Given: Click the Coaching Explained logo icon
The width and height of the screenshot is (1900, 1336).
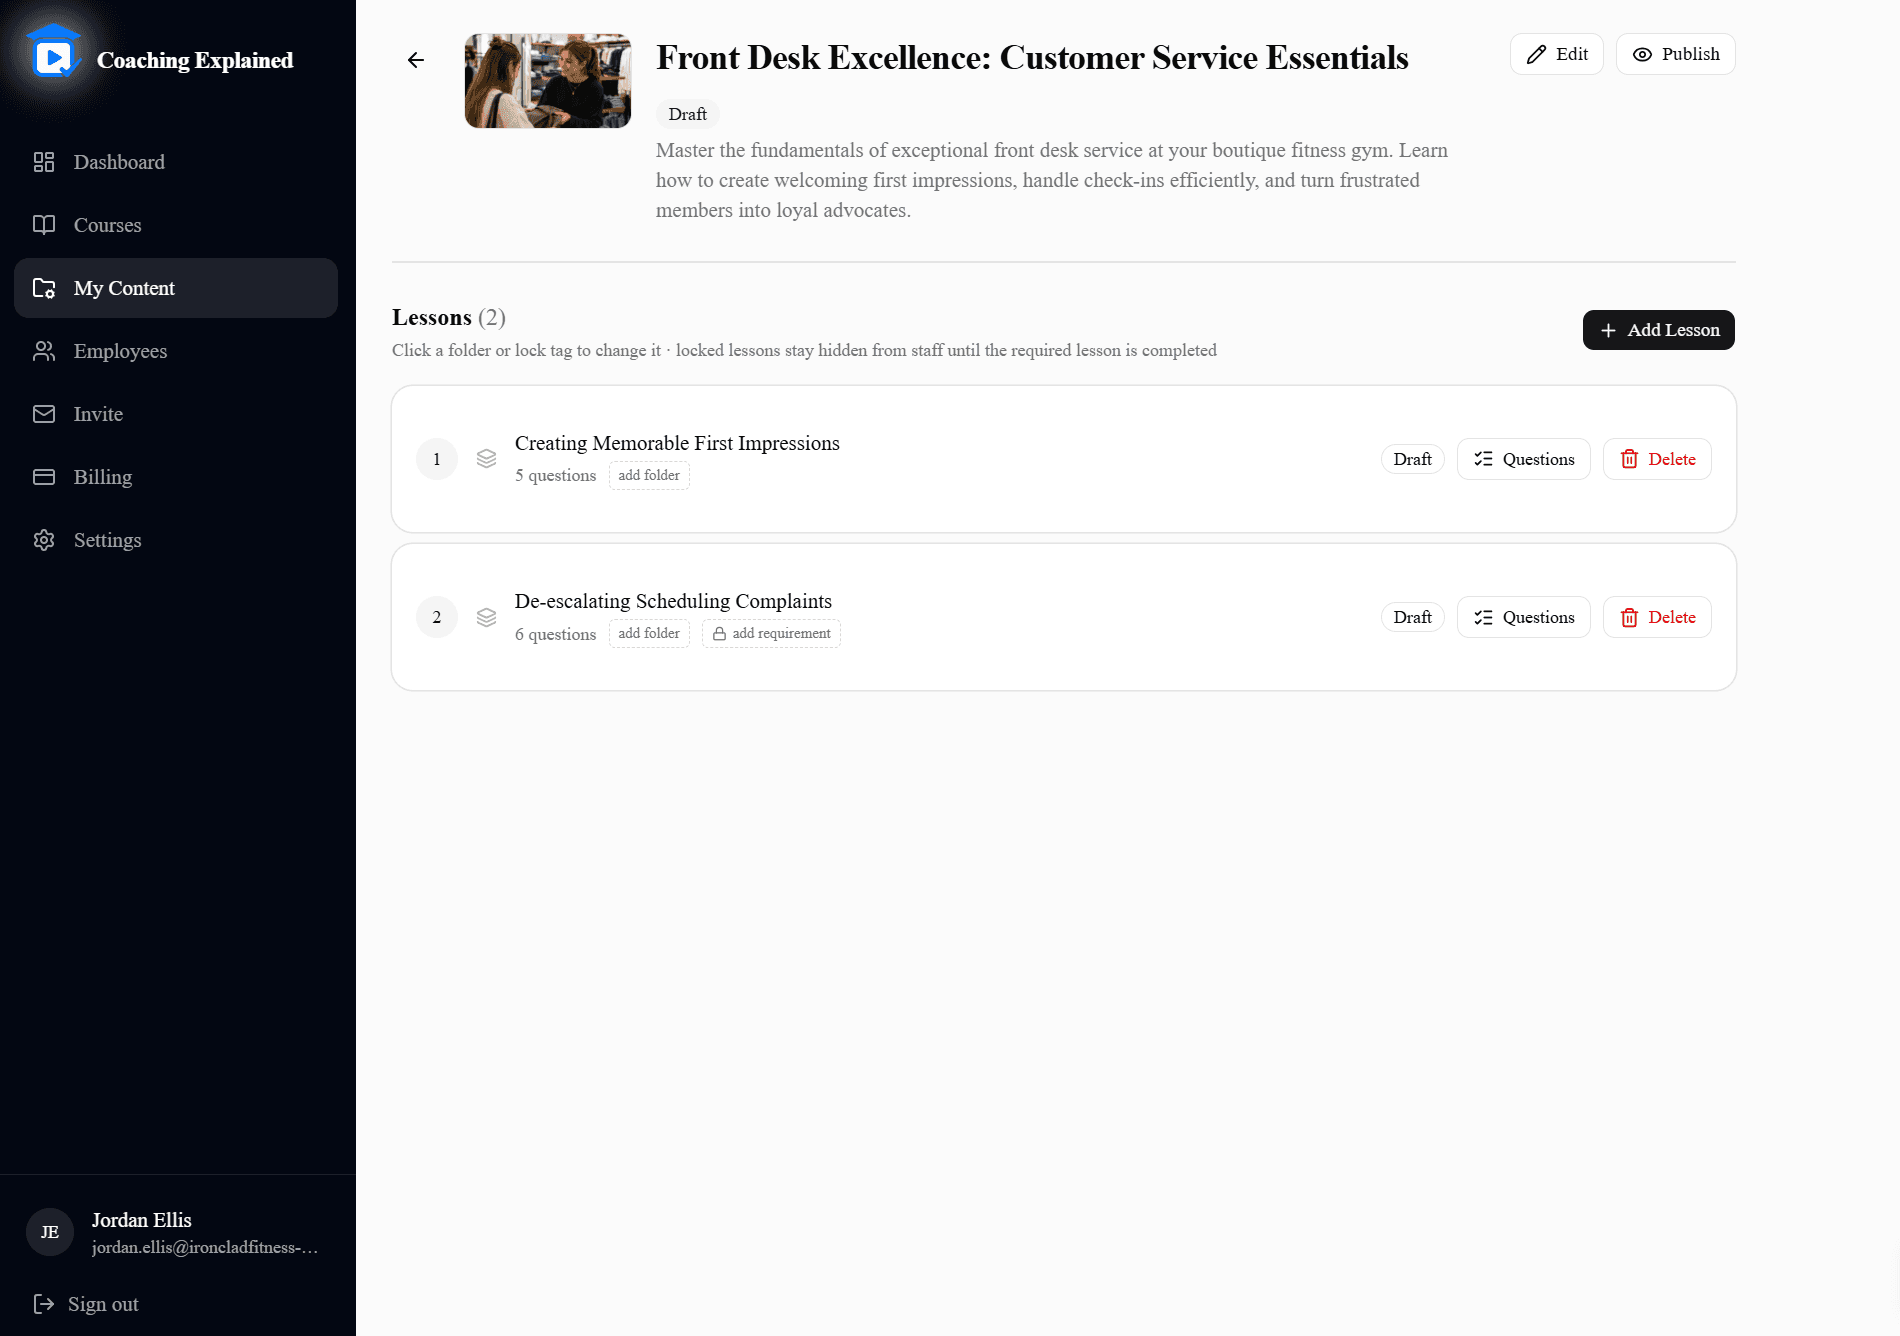Looking at the screenshot, I should 54,55.
